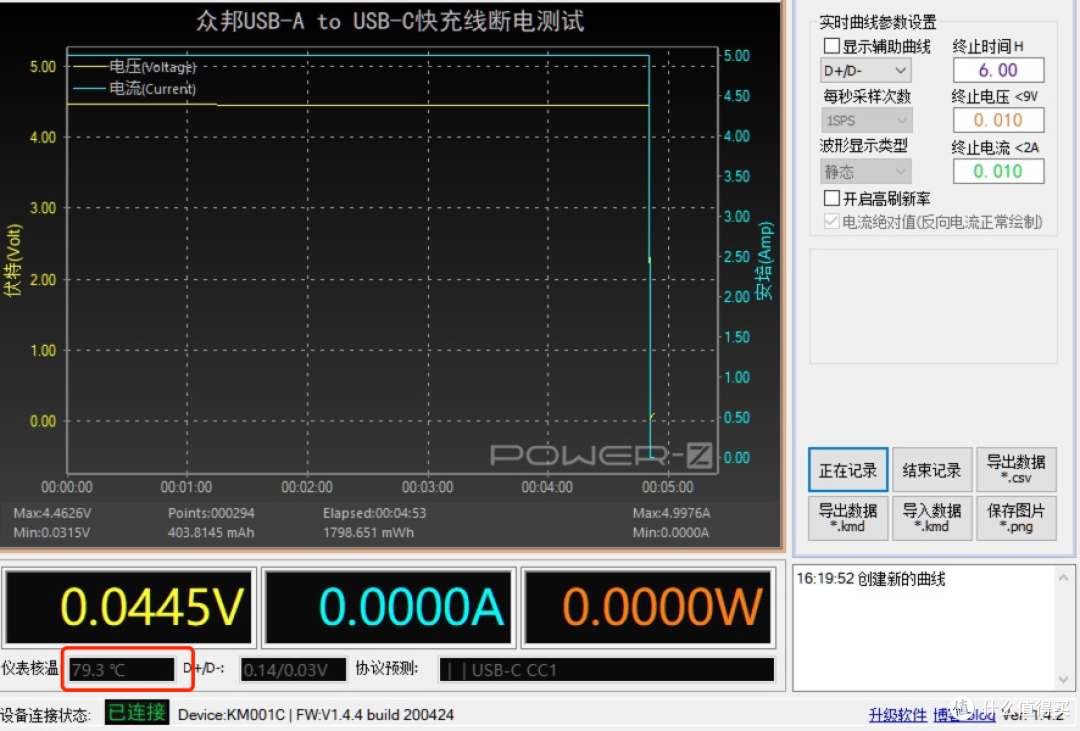Click the 电压(Voltage) legend entry

134,67
